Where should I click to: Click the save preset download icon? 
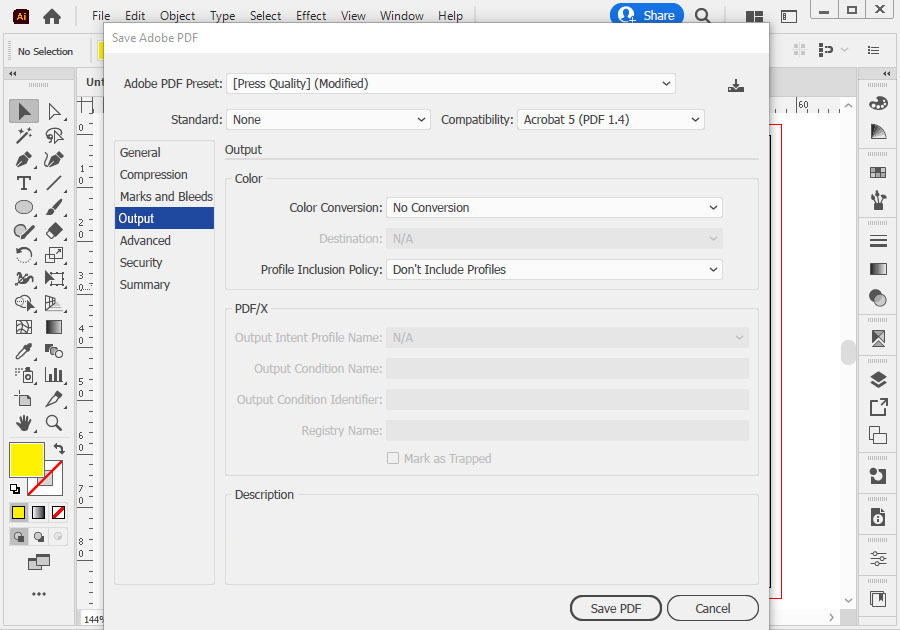(x=736, y=86)
